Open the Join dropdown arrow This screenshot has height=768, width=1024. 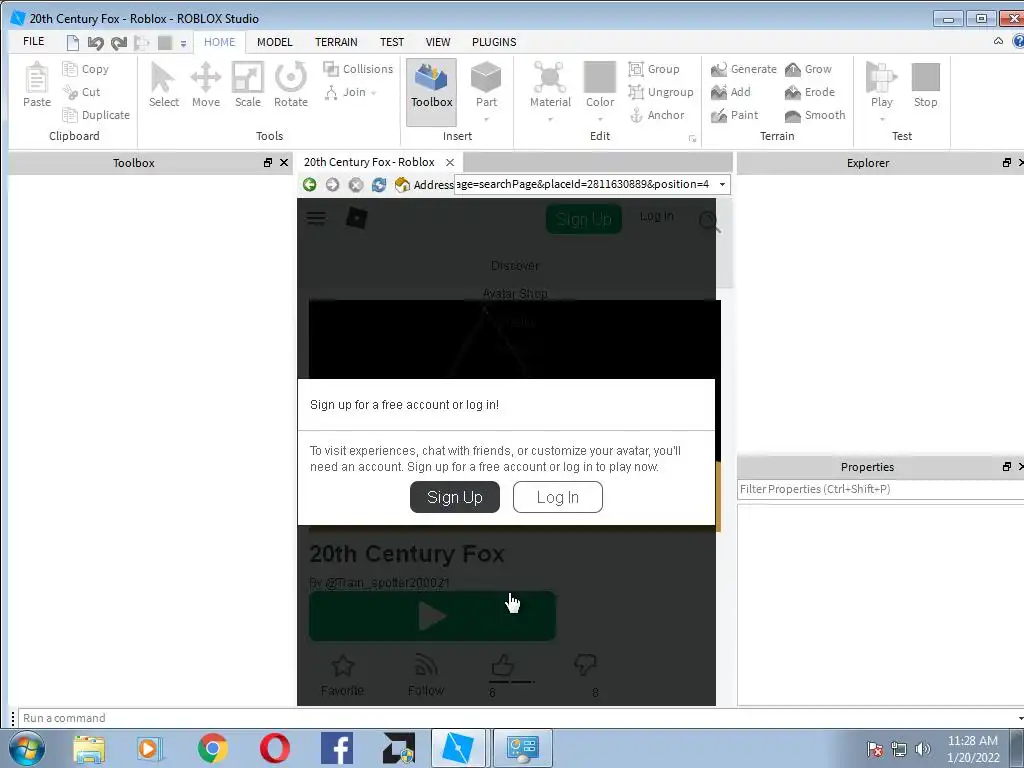(x=374, y=93)
